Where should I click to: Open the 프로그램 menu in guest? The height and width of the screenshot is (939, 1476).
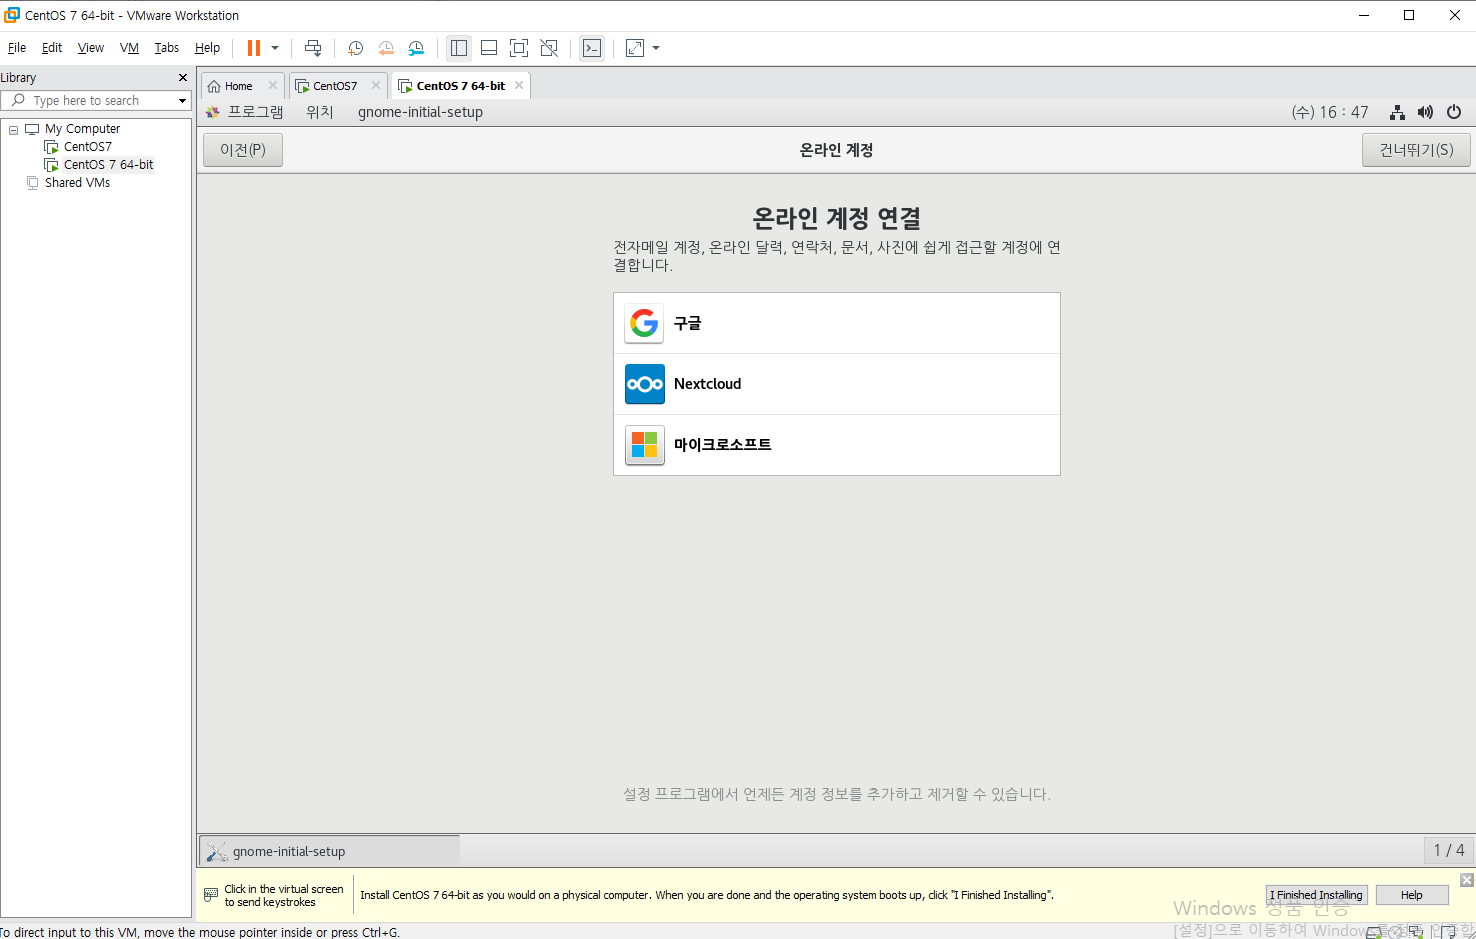255,112
